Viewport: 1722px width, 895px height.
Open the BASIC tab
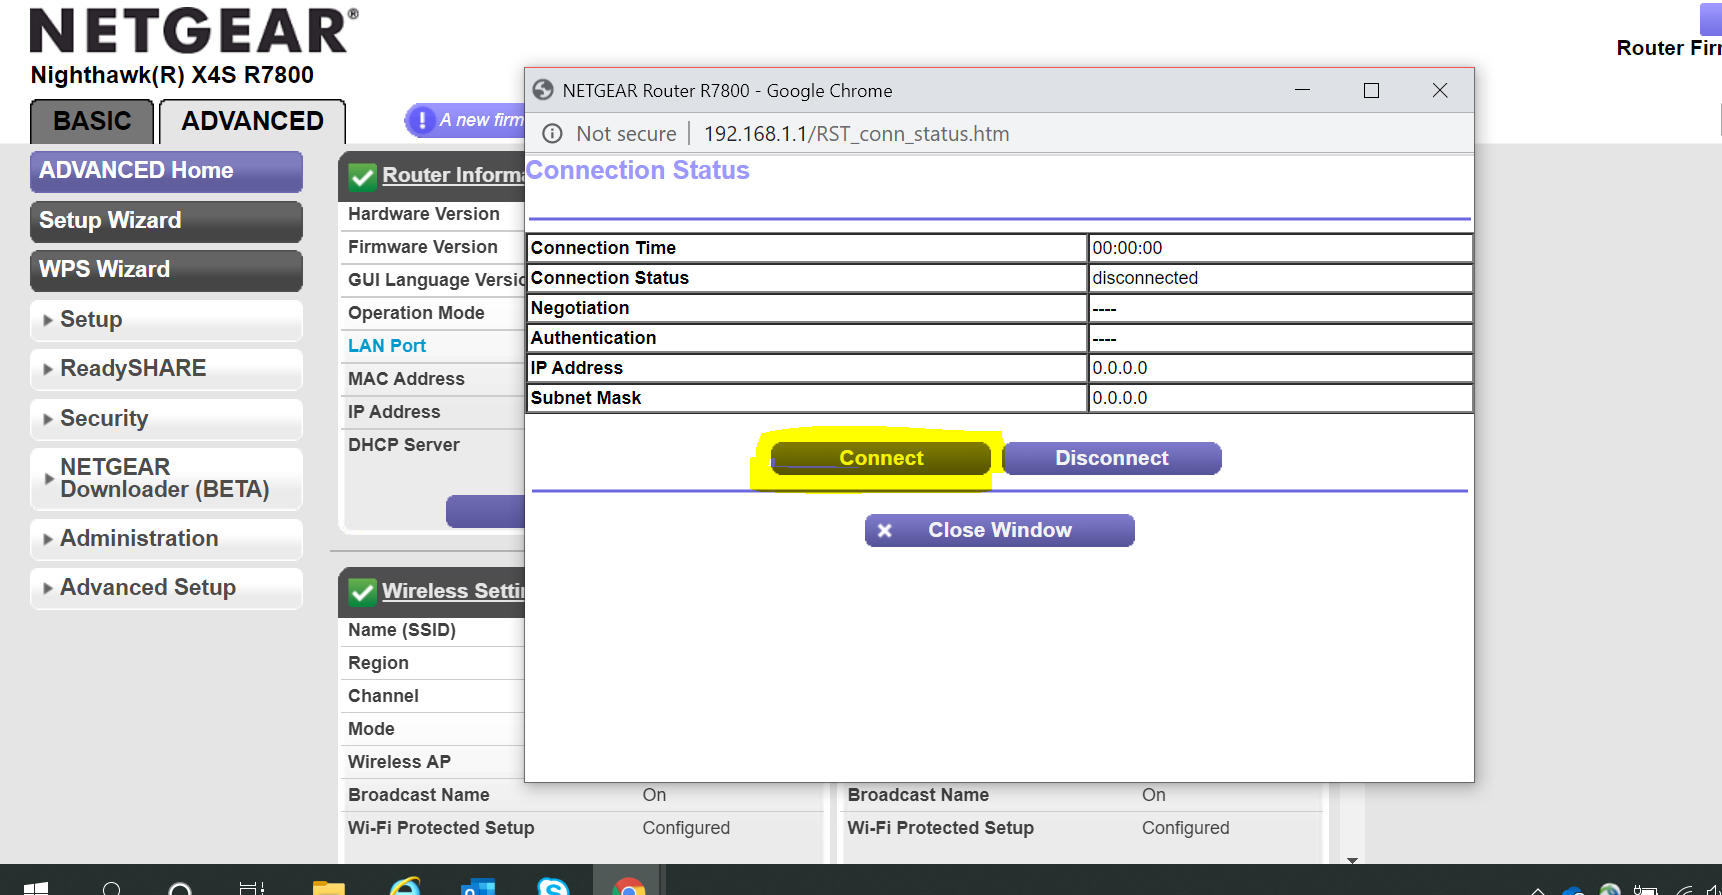tap(92, 121)
